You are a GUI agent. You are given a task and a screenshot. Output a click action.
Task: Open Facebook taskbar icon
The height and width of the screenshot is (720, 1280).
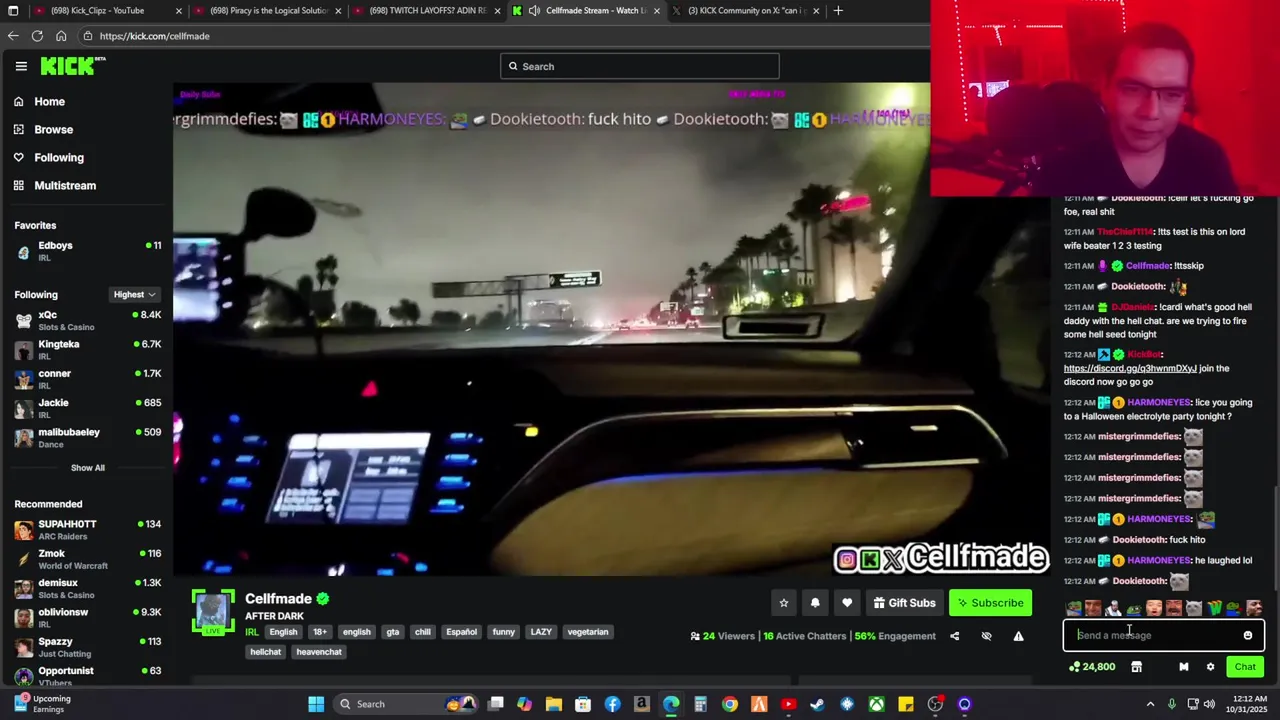(x=612, y=704)
